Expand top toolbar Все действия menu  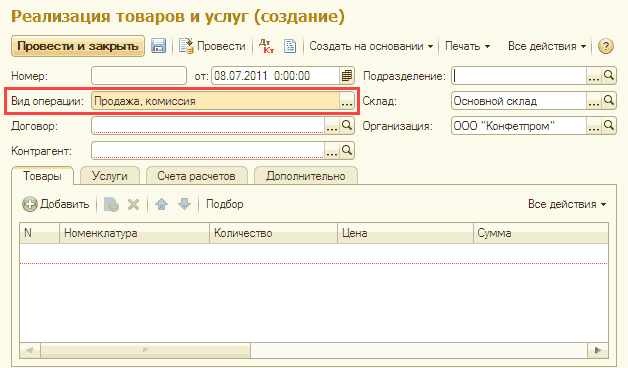[547, 46]
